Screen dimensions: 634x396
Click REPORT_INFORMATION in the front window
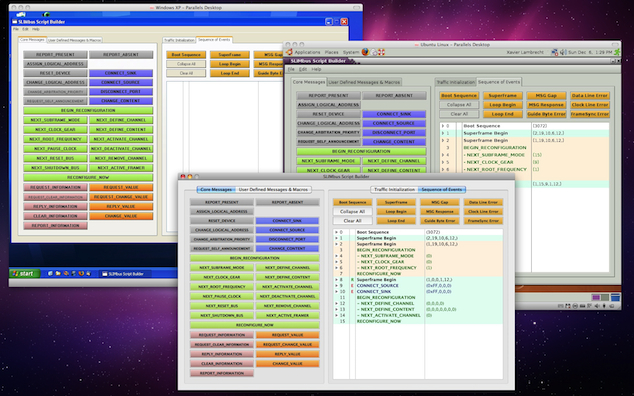click(222, 373)
